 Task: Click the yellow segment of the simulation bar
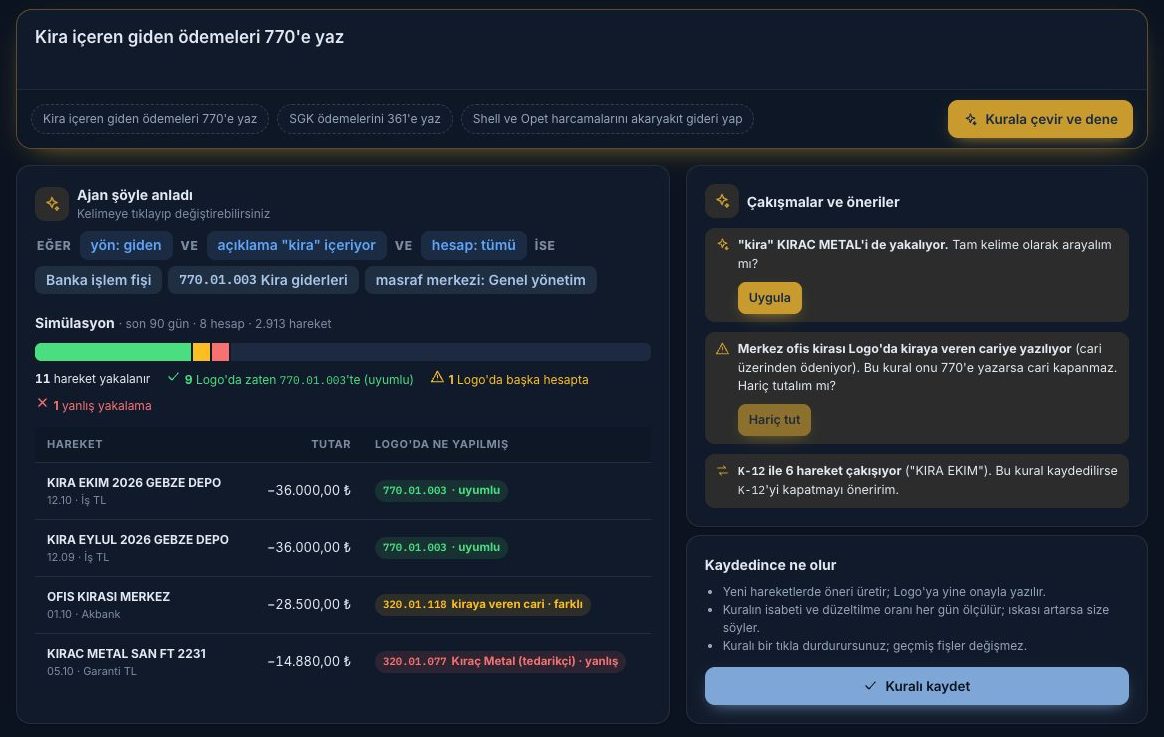coord(201,352)
